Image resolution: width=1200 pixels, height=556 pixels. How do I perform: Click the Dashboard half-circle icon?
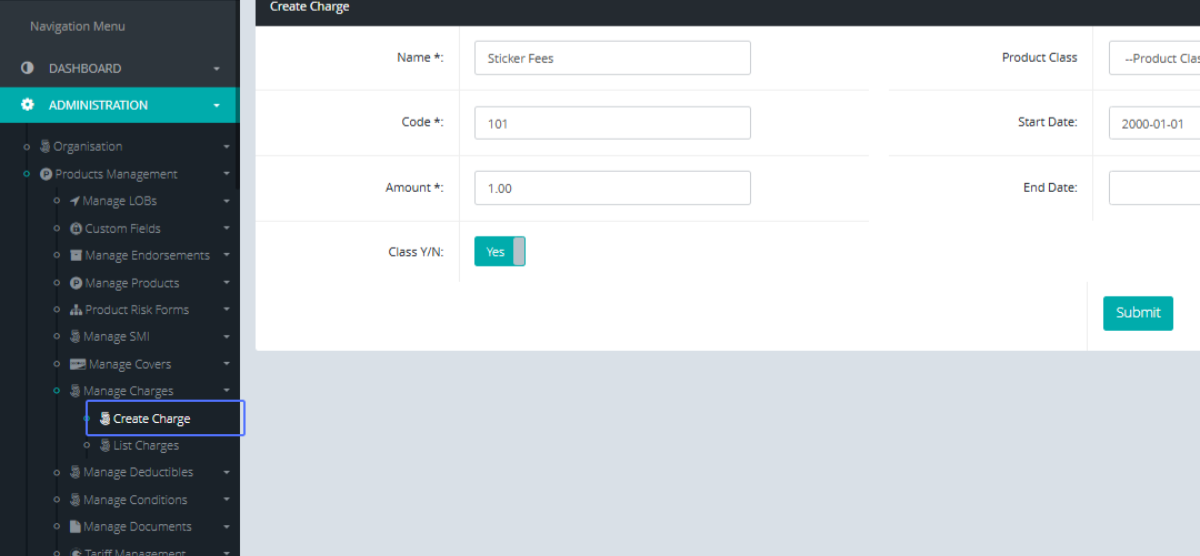(x=28, y=68)
